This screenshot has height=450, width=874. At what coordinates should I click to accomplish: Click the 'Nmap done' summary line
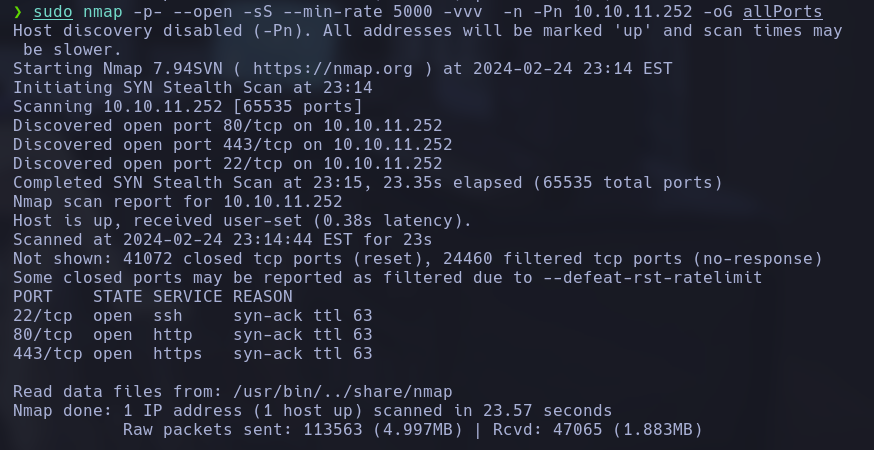coord(312,411)
